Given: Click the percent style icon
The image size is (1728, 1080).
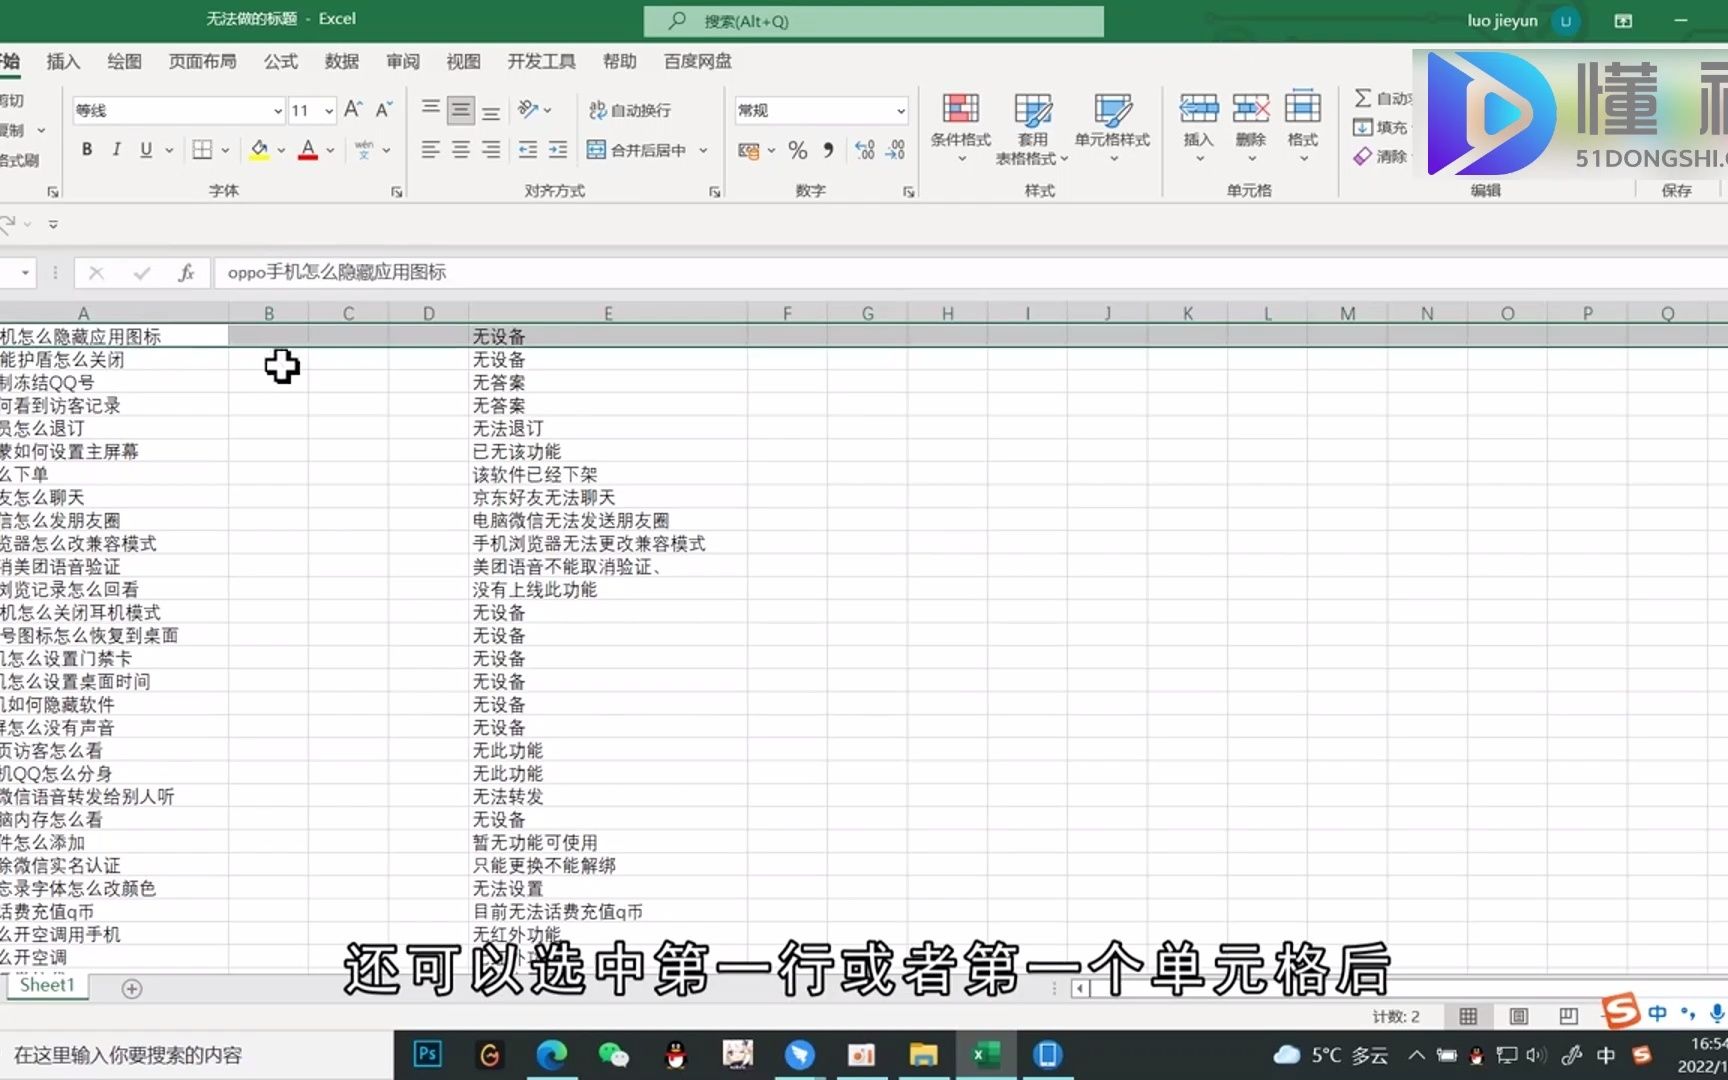Looking at the screenshot, I should pos(797,150).
